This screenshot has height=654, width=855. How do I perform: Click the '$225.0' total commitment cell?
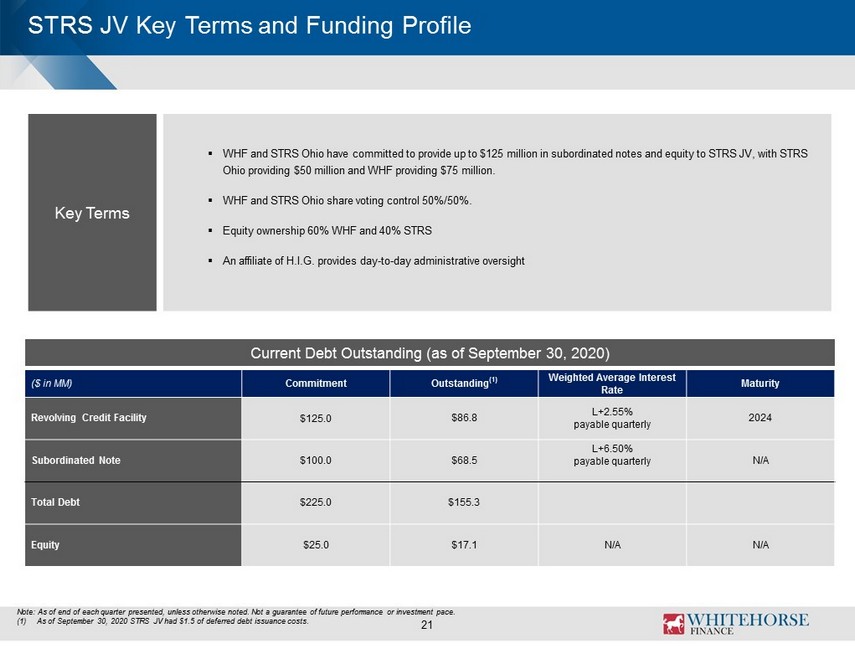[x=316, y=502]
